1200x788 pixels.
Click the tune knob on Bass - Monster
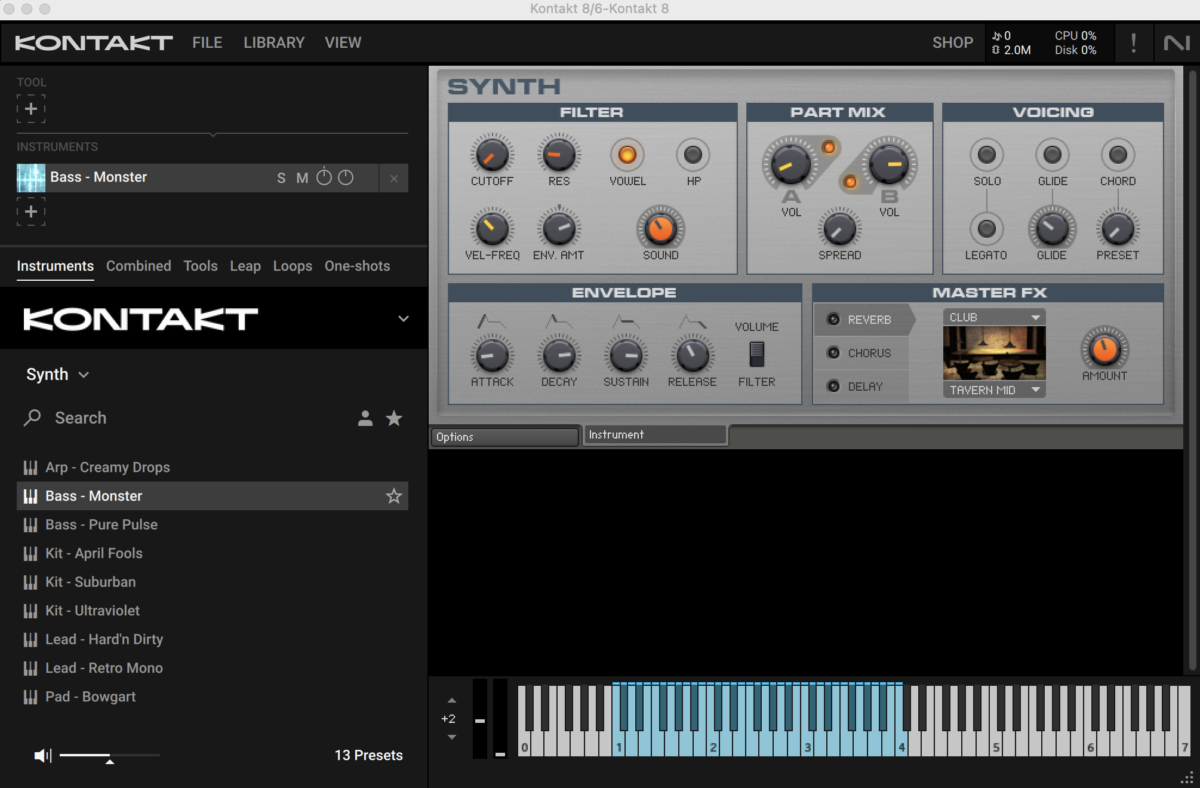coord(324,178)
